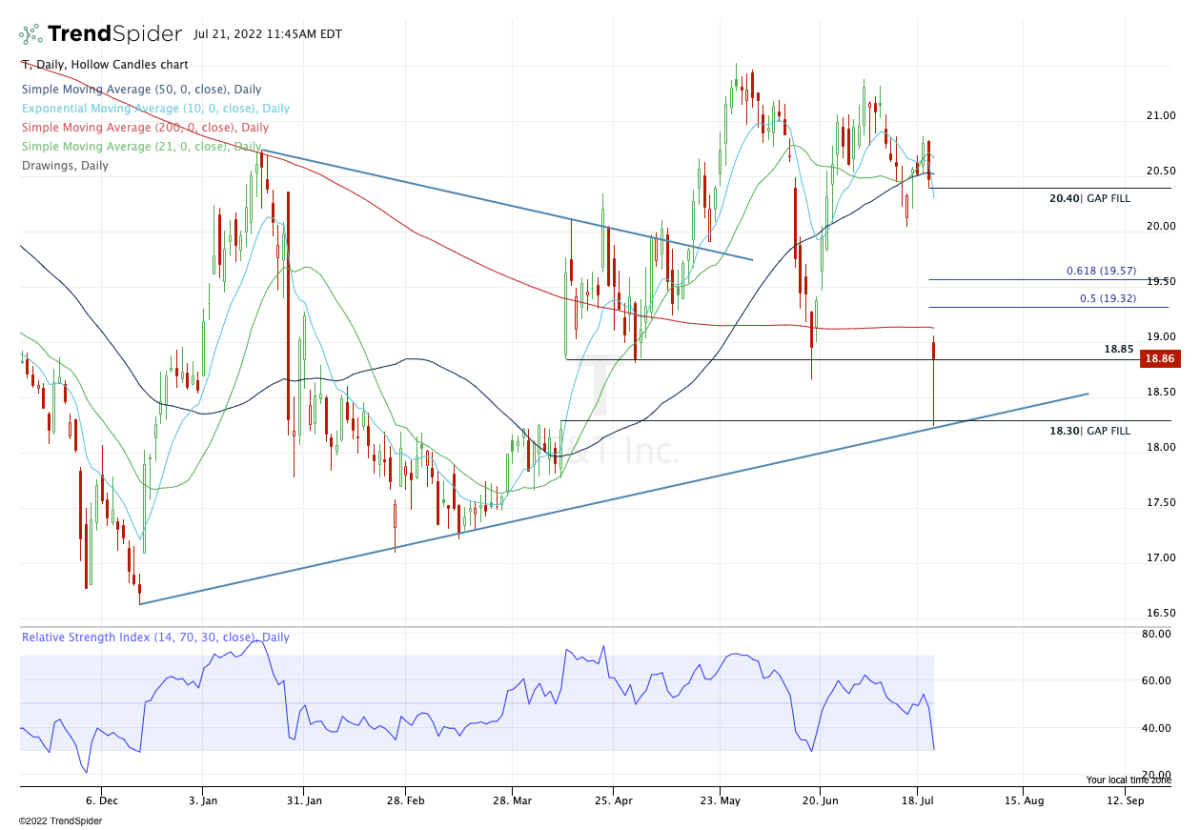The height and width of the screenshot is (830, 1200).
Task: Click the '20. Jun' date axis label
Action: (x=820, y=801)
